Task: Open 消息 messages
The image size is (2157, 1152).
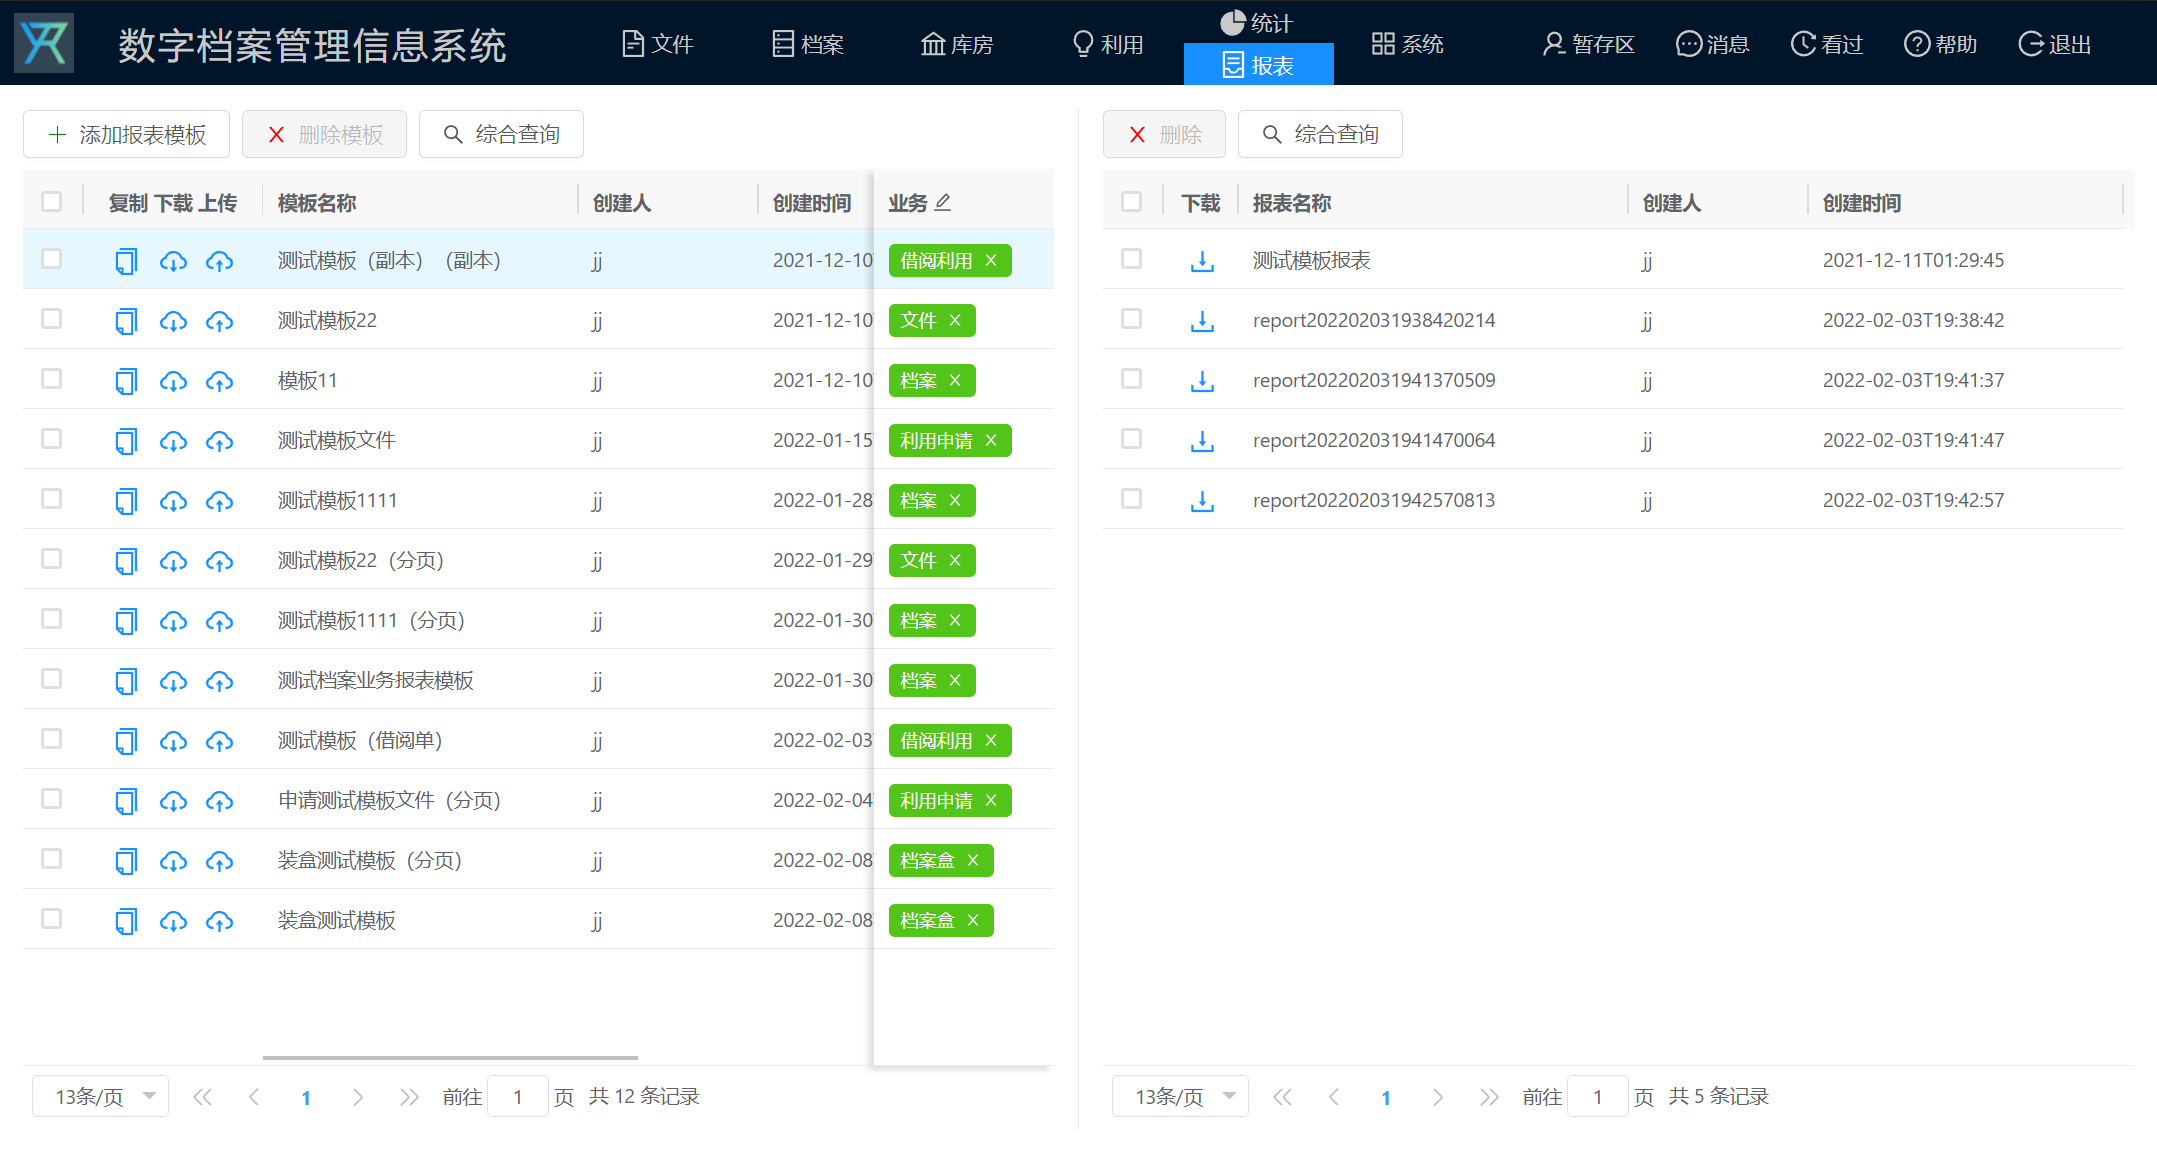Action: [1713, 44]
